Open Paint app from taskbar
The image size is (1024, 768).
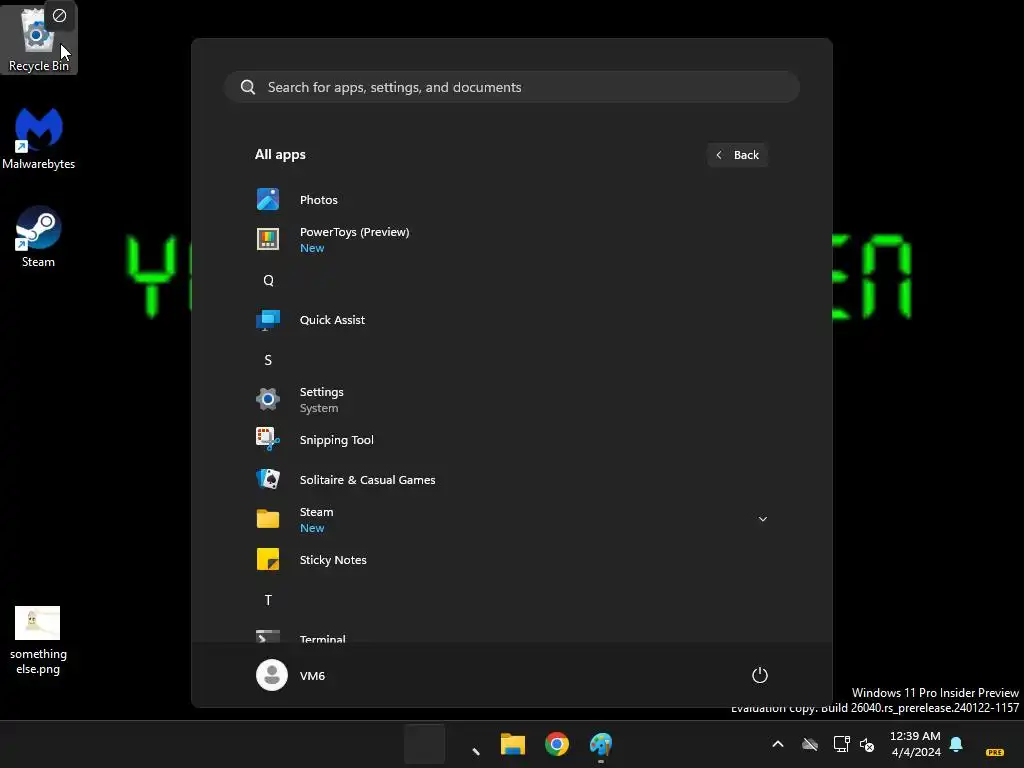click(601, 744)
